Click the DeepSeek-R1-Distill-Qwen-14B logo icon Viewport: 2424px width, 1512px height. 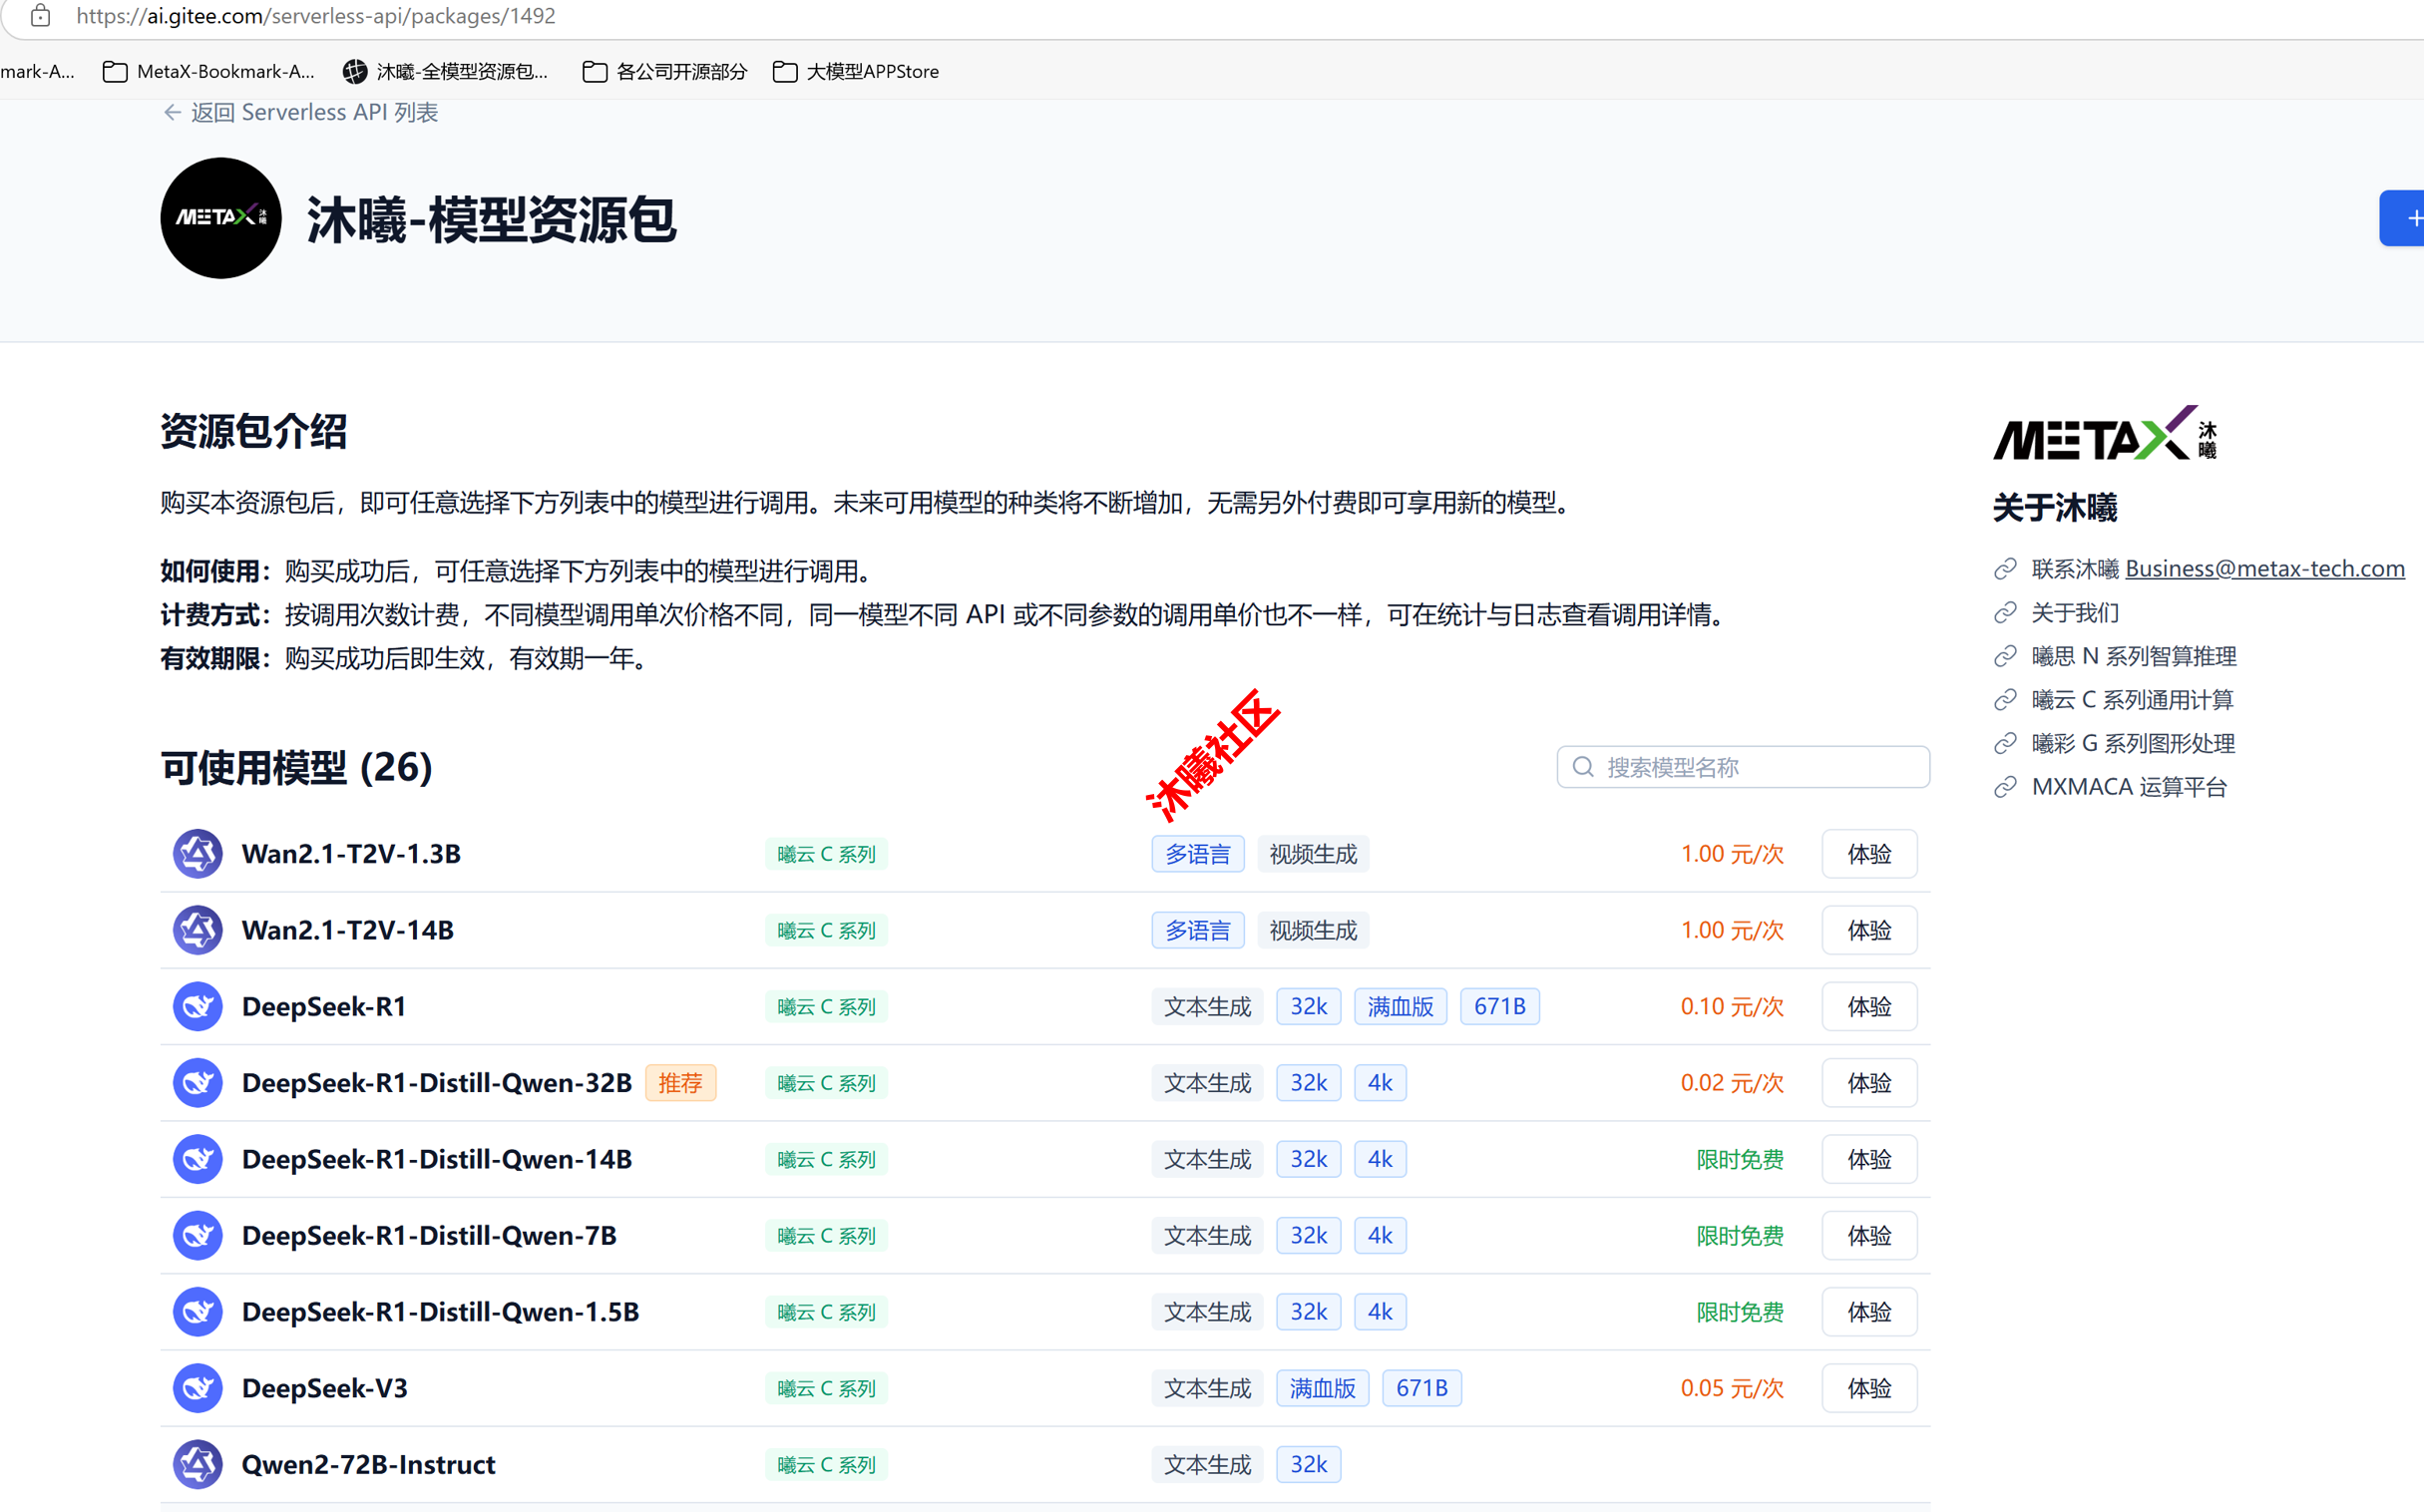click(x=198, y=1159)
